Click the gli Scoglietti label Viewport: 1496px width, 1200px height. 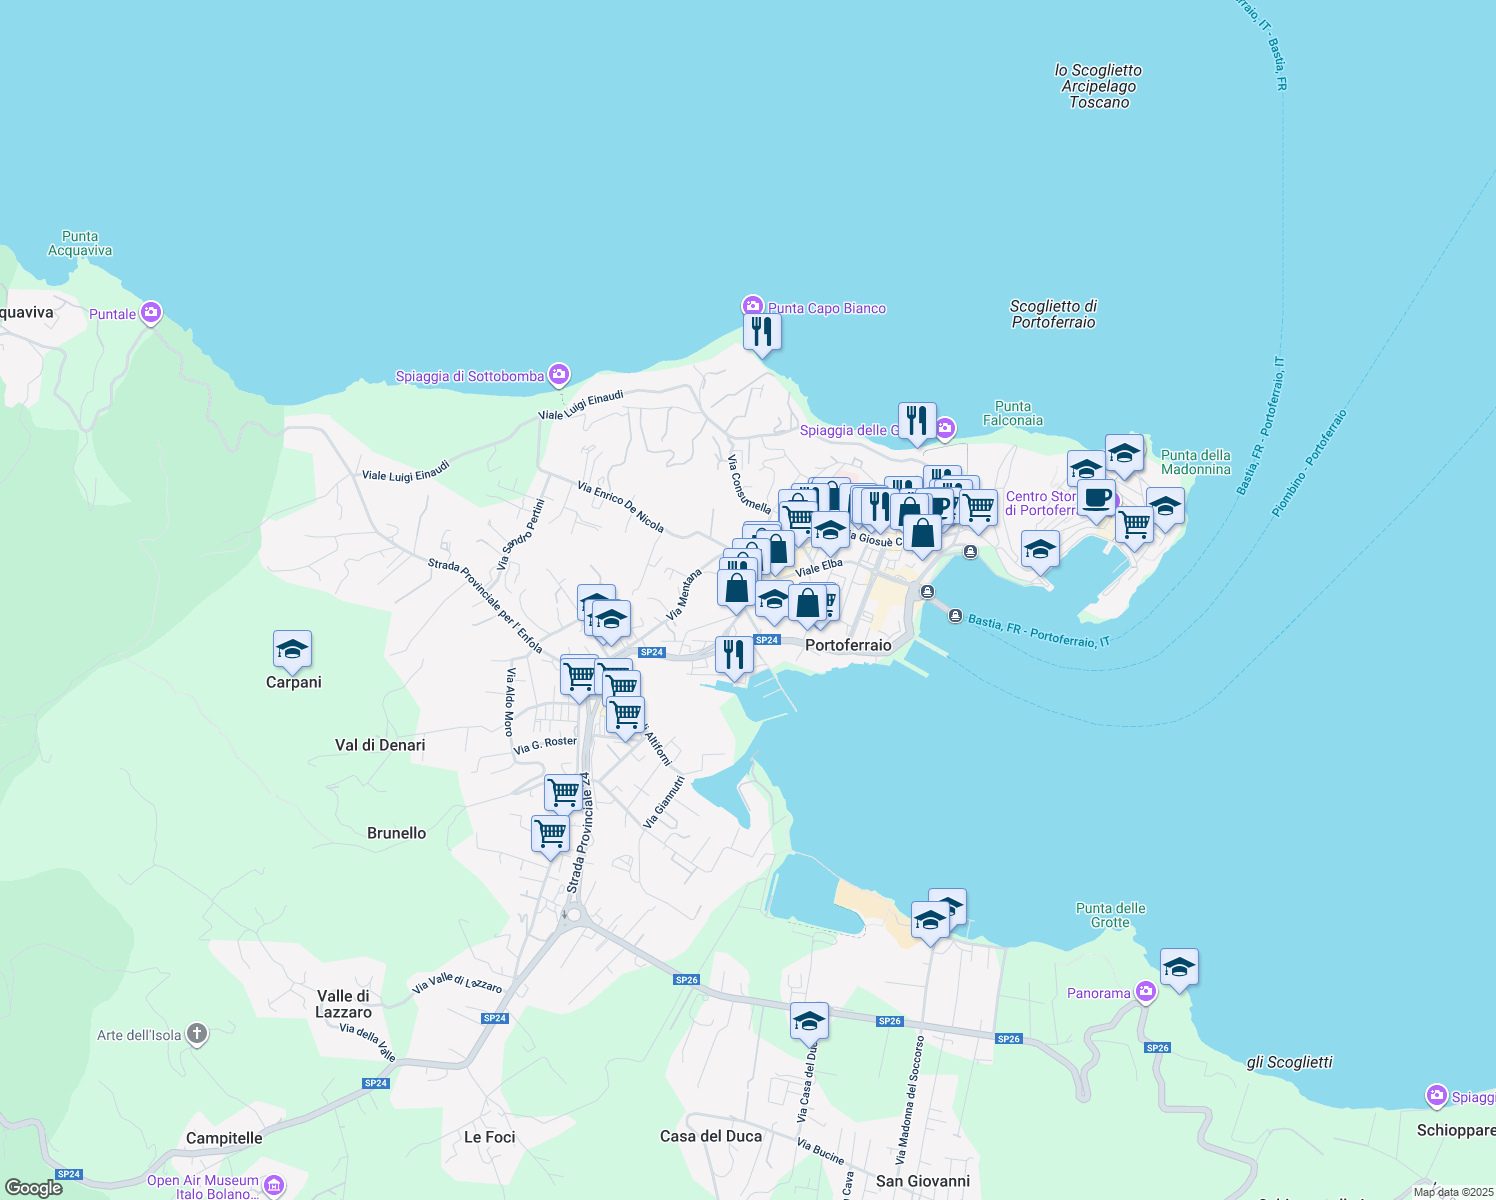click(1290, 1062)
